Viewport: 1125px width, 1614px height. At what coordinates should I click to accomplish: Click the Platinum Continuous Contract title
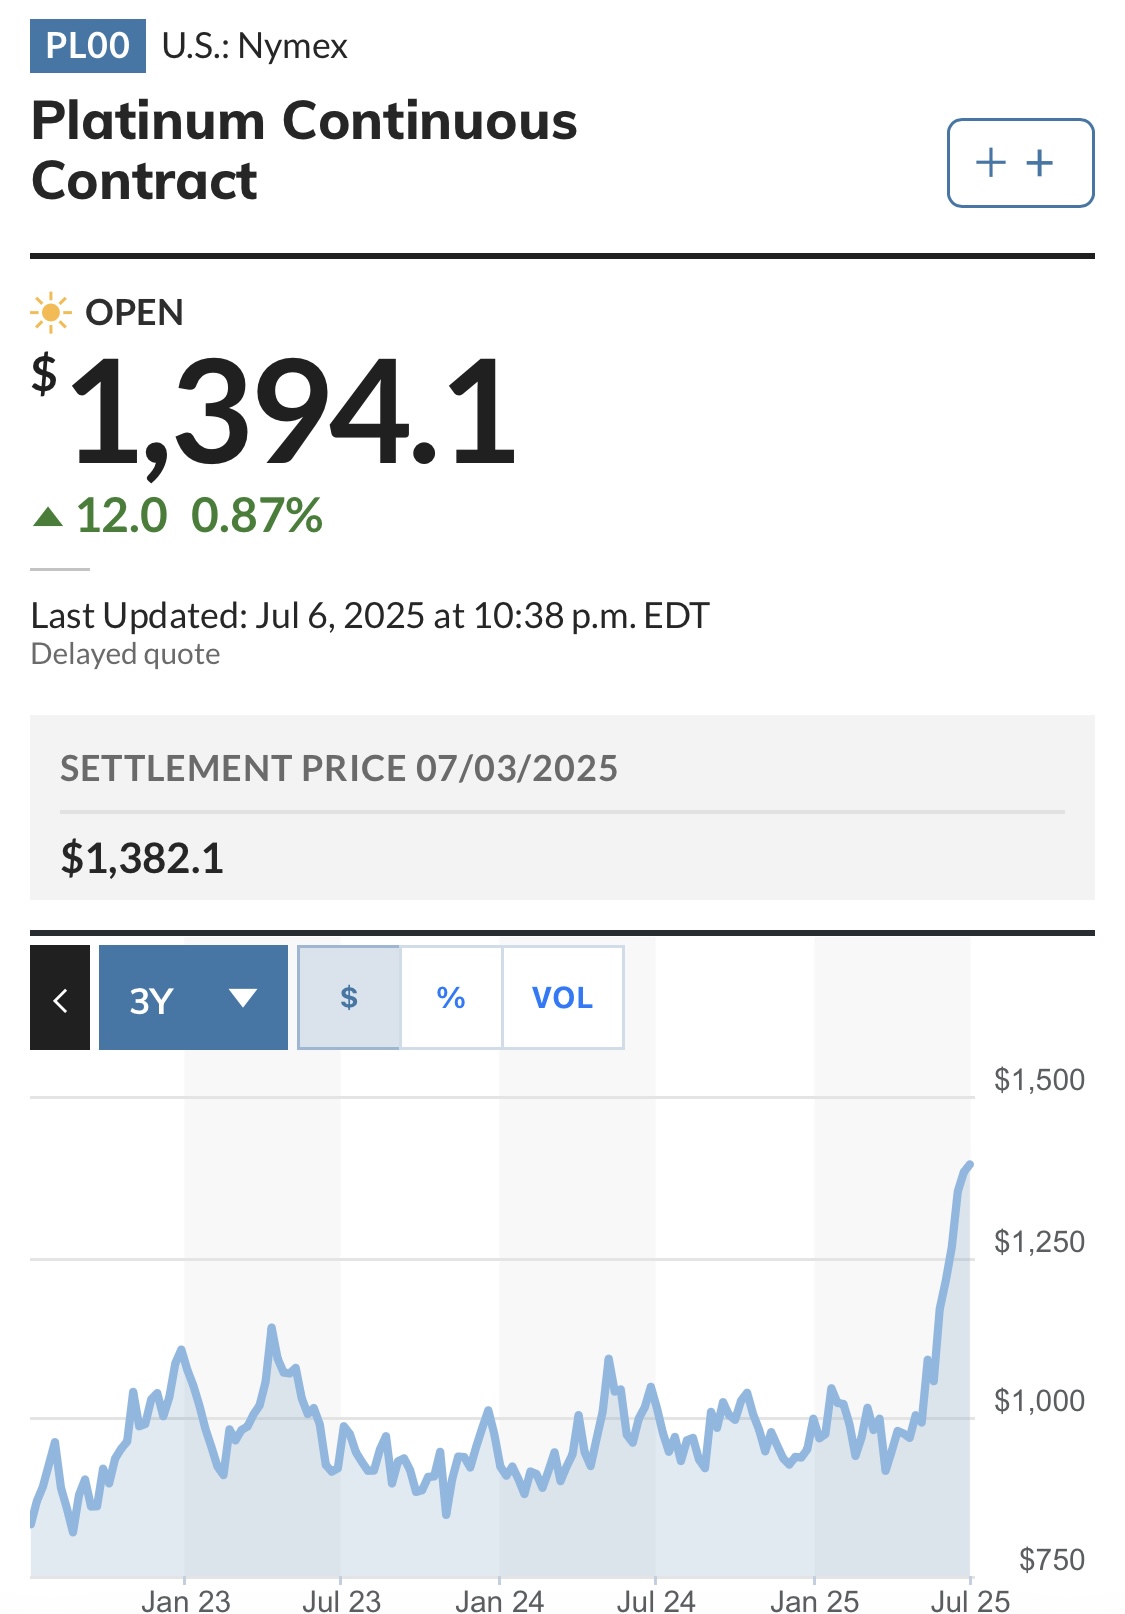pos(304,150)
